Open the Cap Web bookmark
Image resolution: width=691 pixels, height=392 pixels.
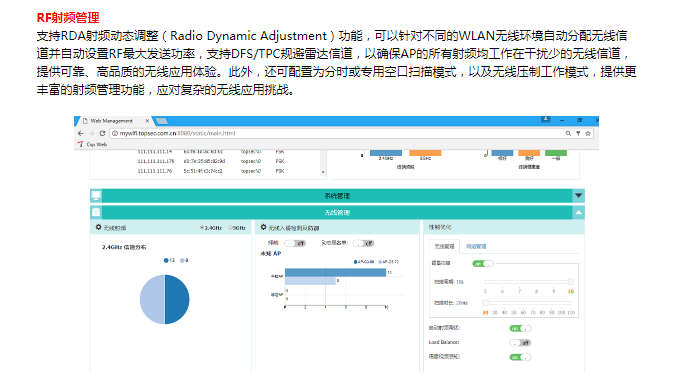pos(93,144)
